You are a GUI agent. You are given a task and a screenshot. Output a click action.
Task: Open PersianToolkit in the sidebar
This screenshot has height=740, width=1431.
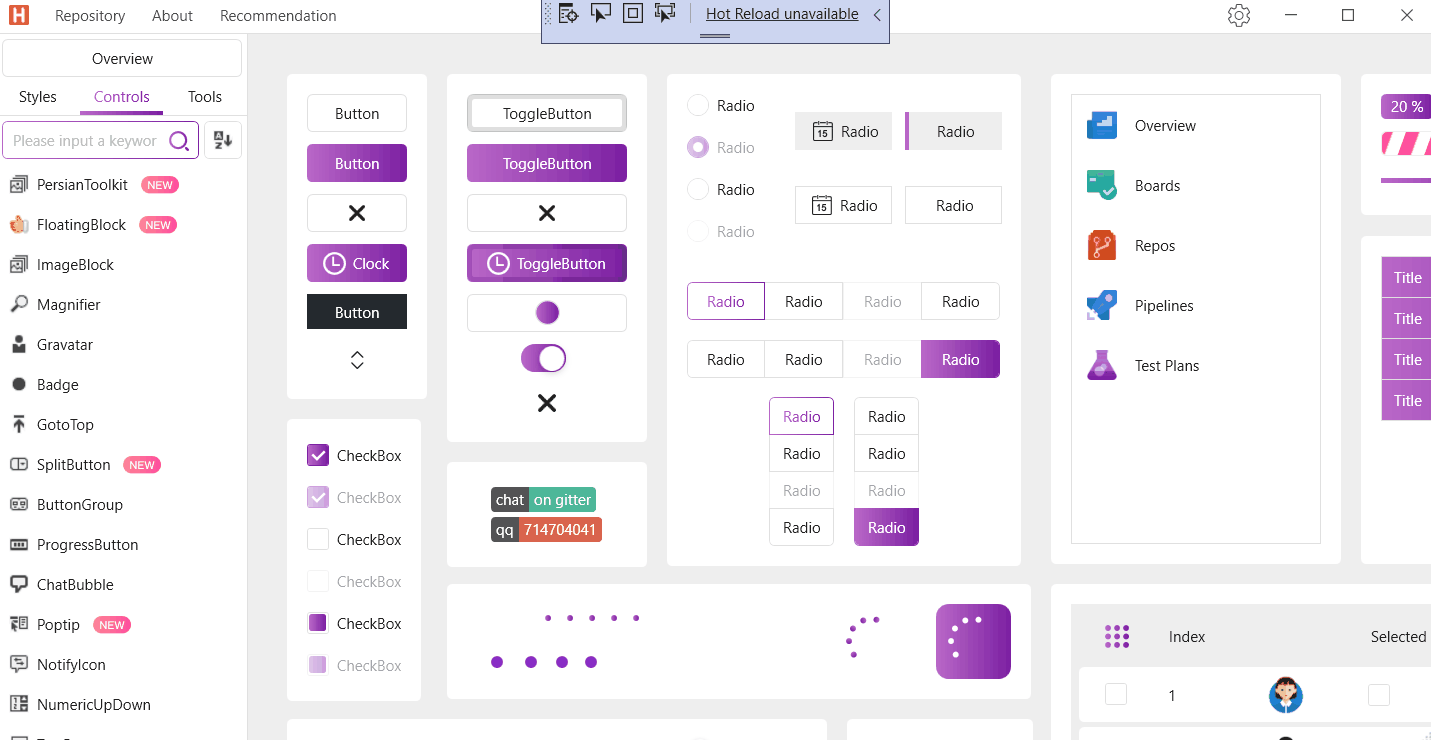click(x=123, y=185)
